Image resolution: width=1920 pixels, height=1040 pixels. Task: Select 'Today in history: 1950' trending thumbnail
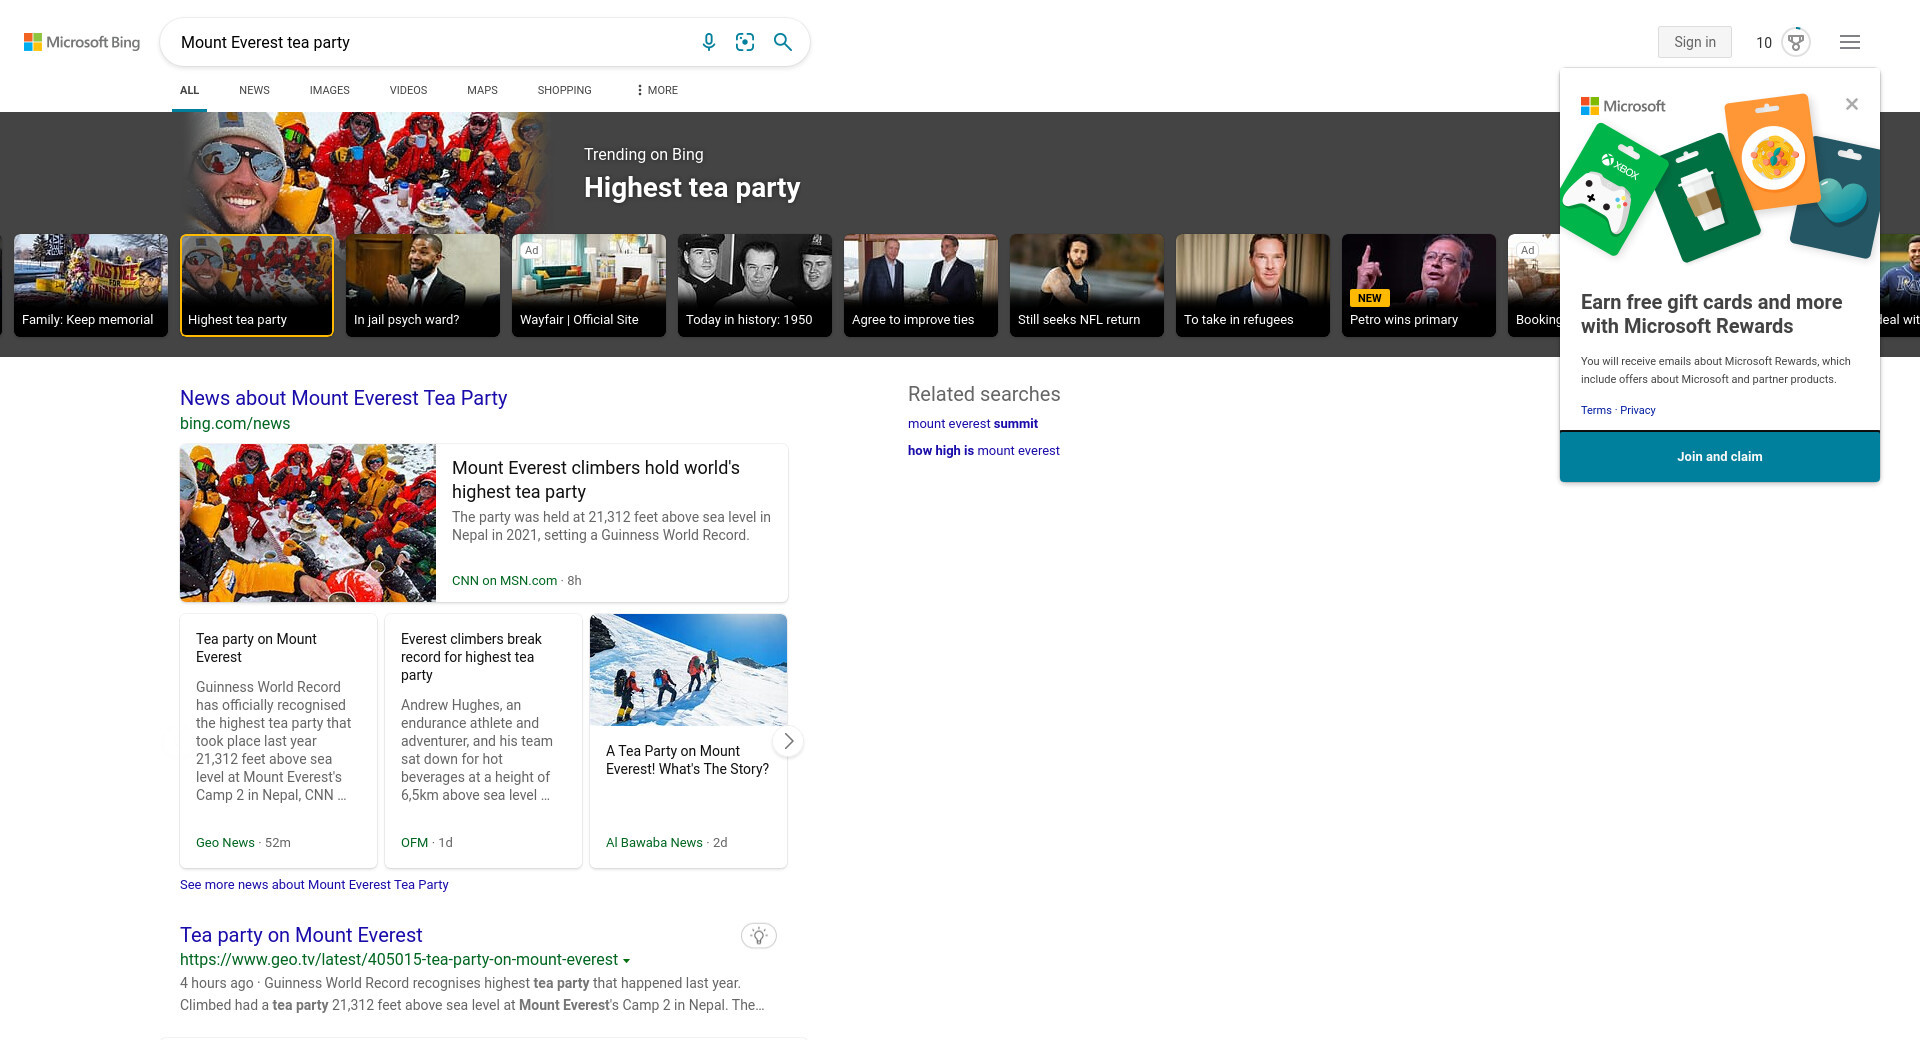point(754,285)
